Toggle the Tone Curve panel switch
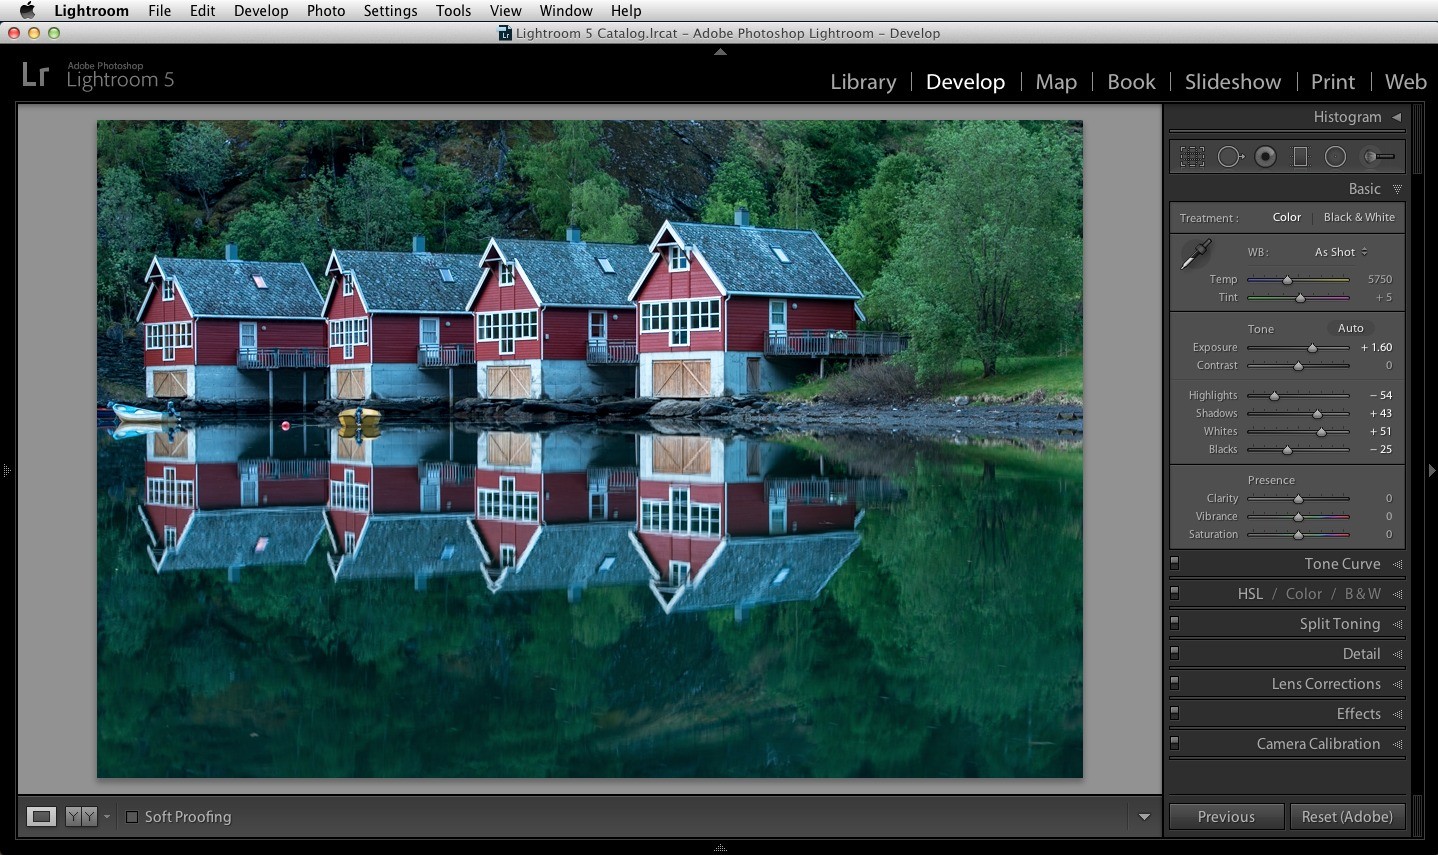This screenshot has width=1438, height=855. [1175, 563]
